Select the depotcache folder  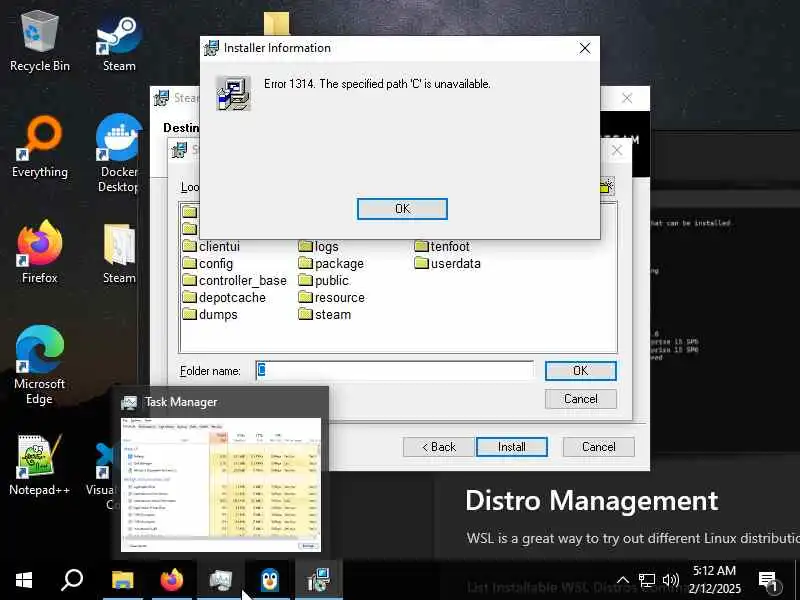pos(224,297)
